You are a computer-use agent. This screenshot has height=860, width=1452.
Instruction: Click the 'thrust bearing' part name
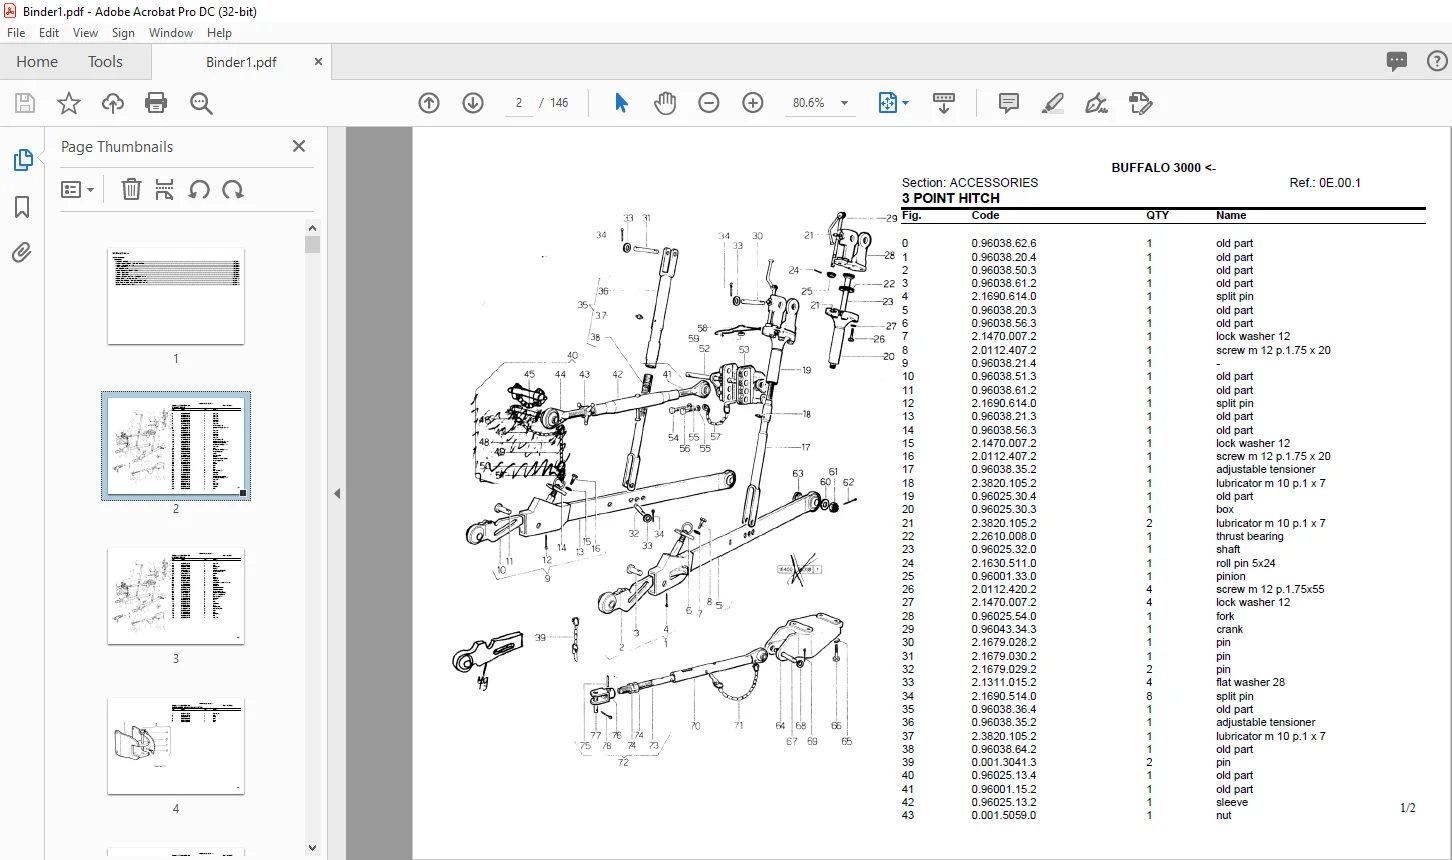pos(1249,536)
